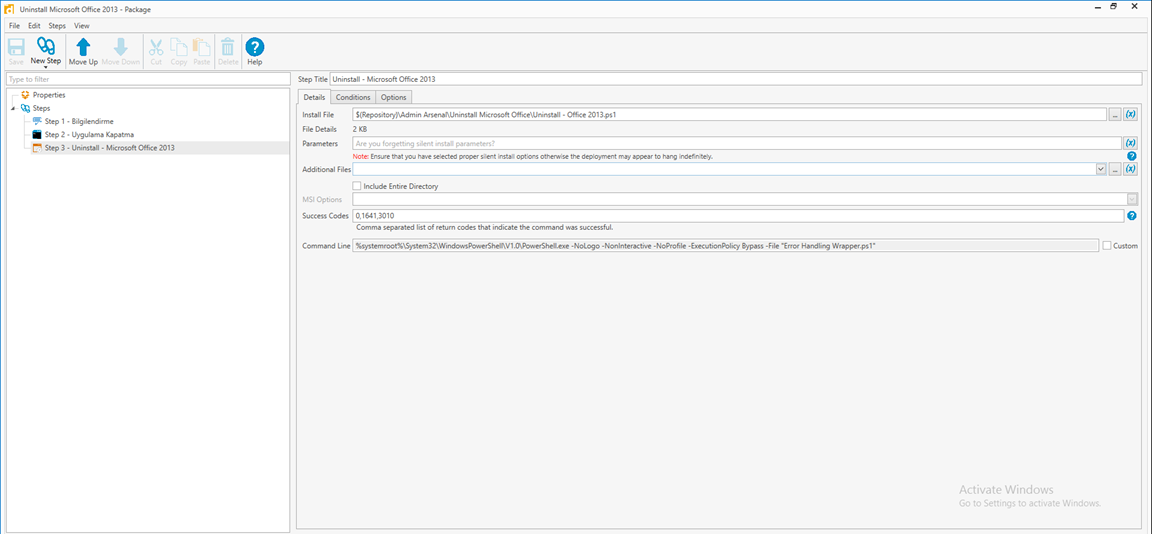The image size is (1152, 534).
Task: Browse for Install File with ellipsis button
Action: point(1115,115)
